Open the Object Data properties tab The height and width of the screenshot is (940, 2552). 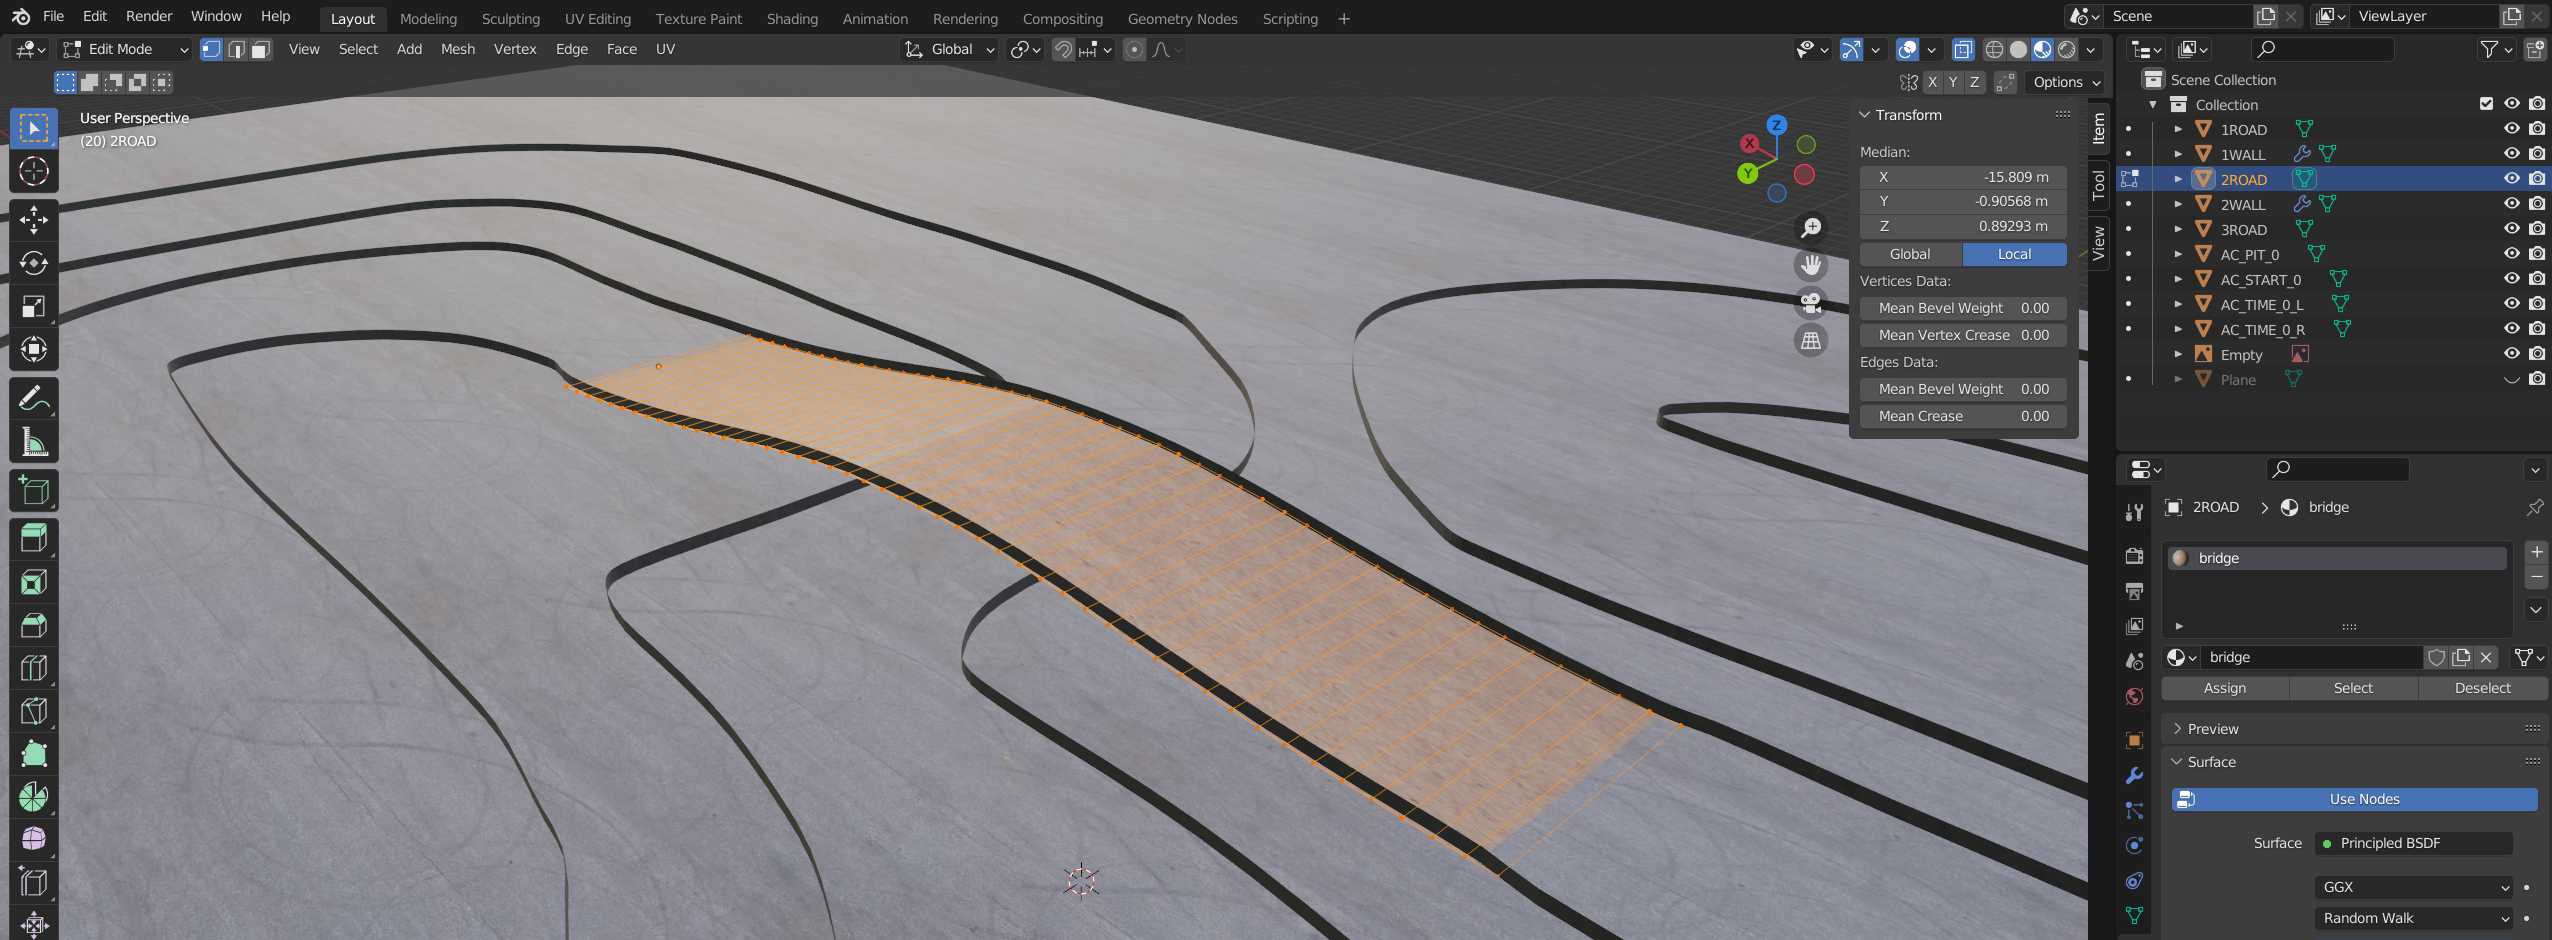click(x=2134, y=915)
